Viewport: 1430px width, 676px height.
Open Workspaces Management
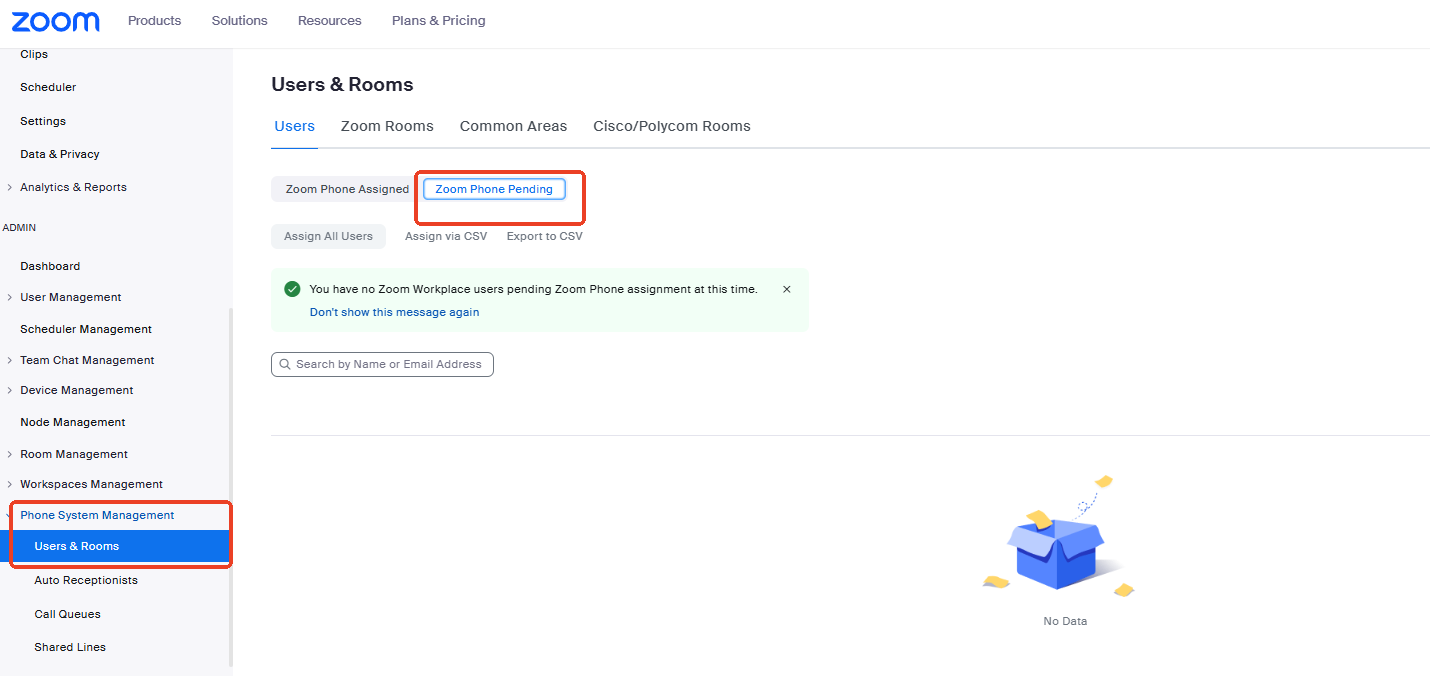(91, 484)
